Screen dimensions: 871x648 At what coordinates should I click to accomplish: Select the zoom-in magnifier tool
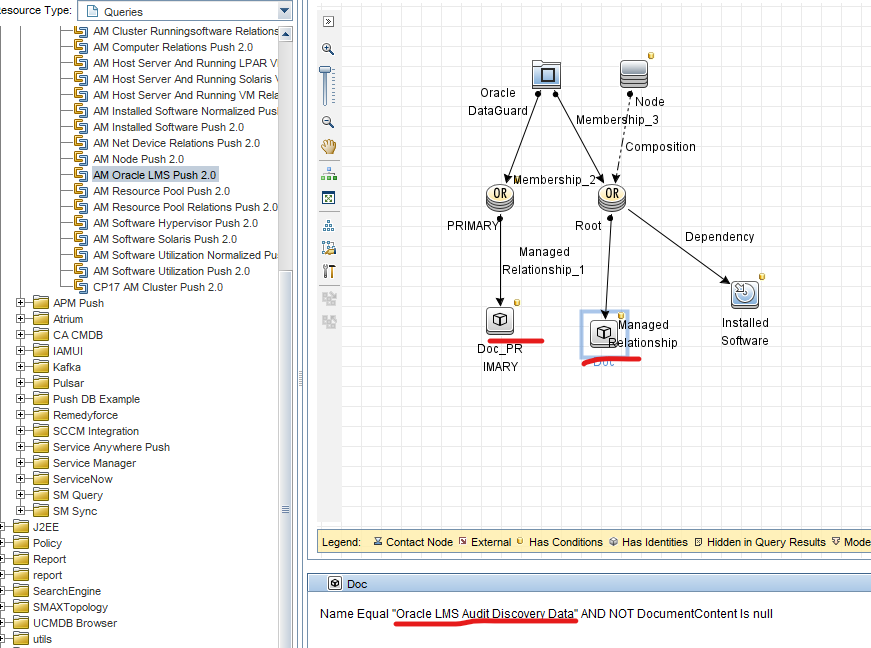tap(329, 48)
